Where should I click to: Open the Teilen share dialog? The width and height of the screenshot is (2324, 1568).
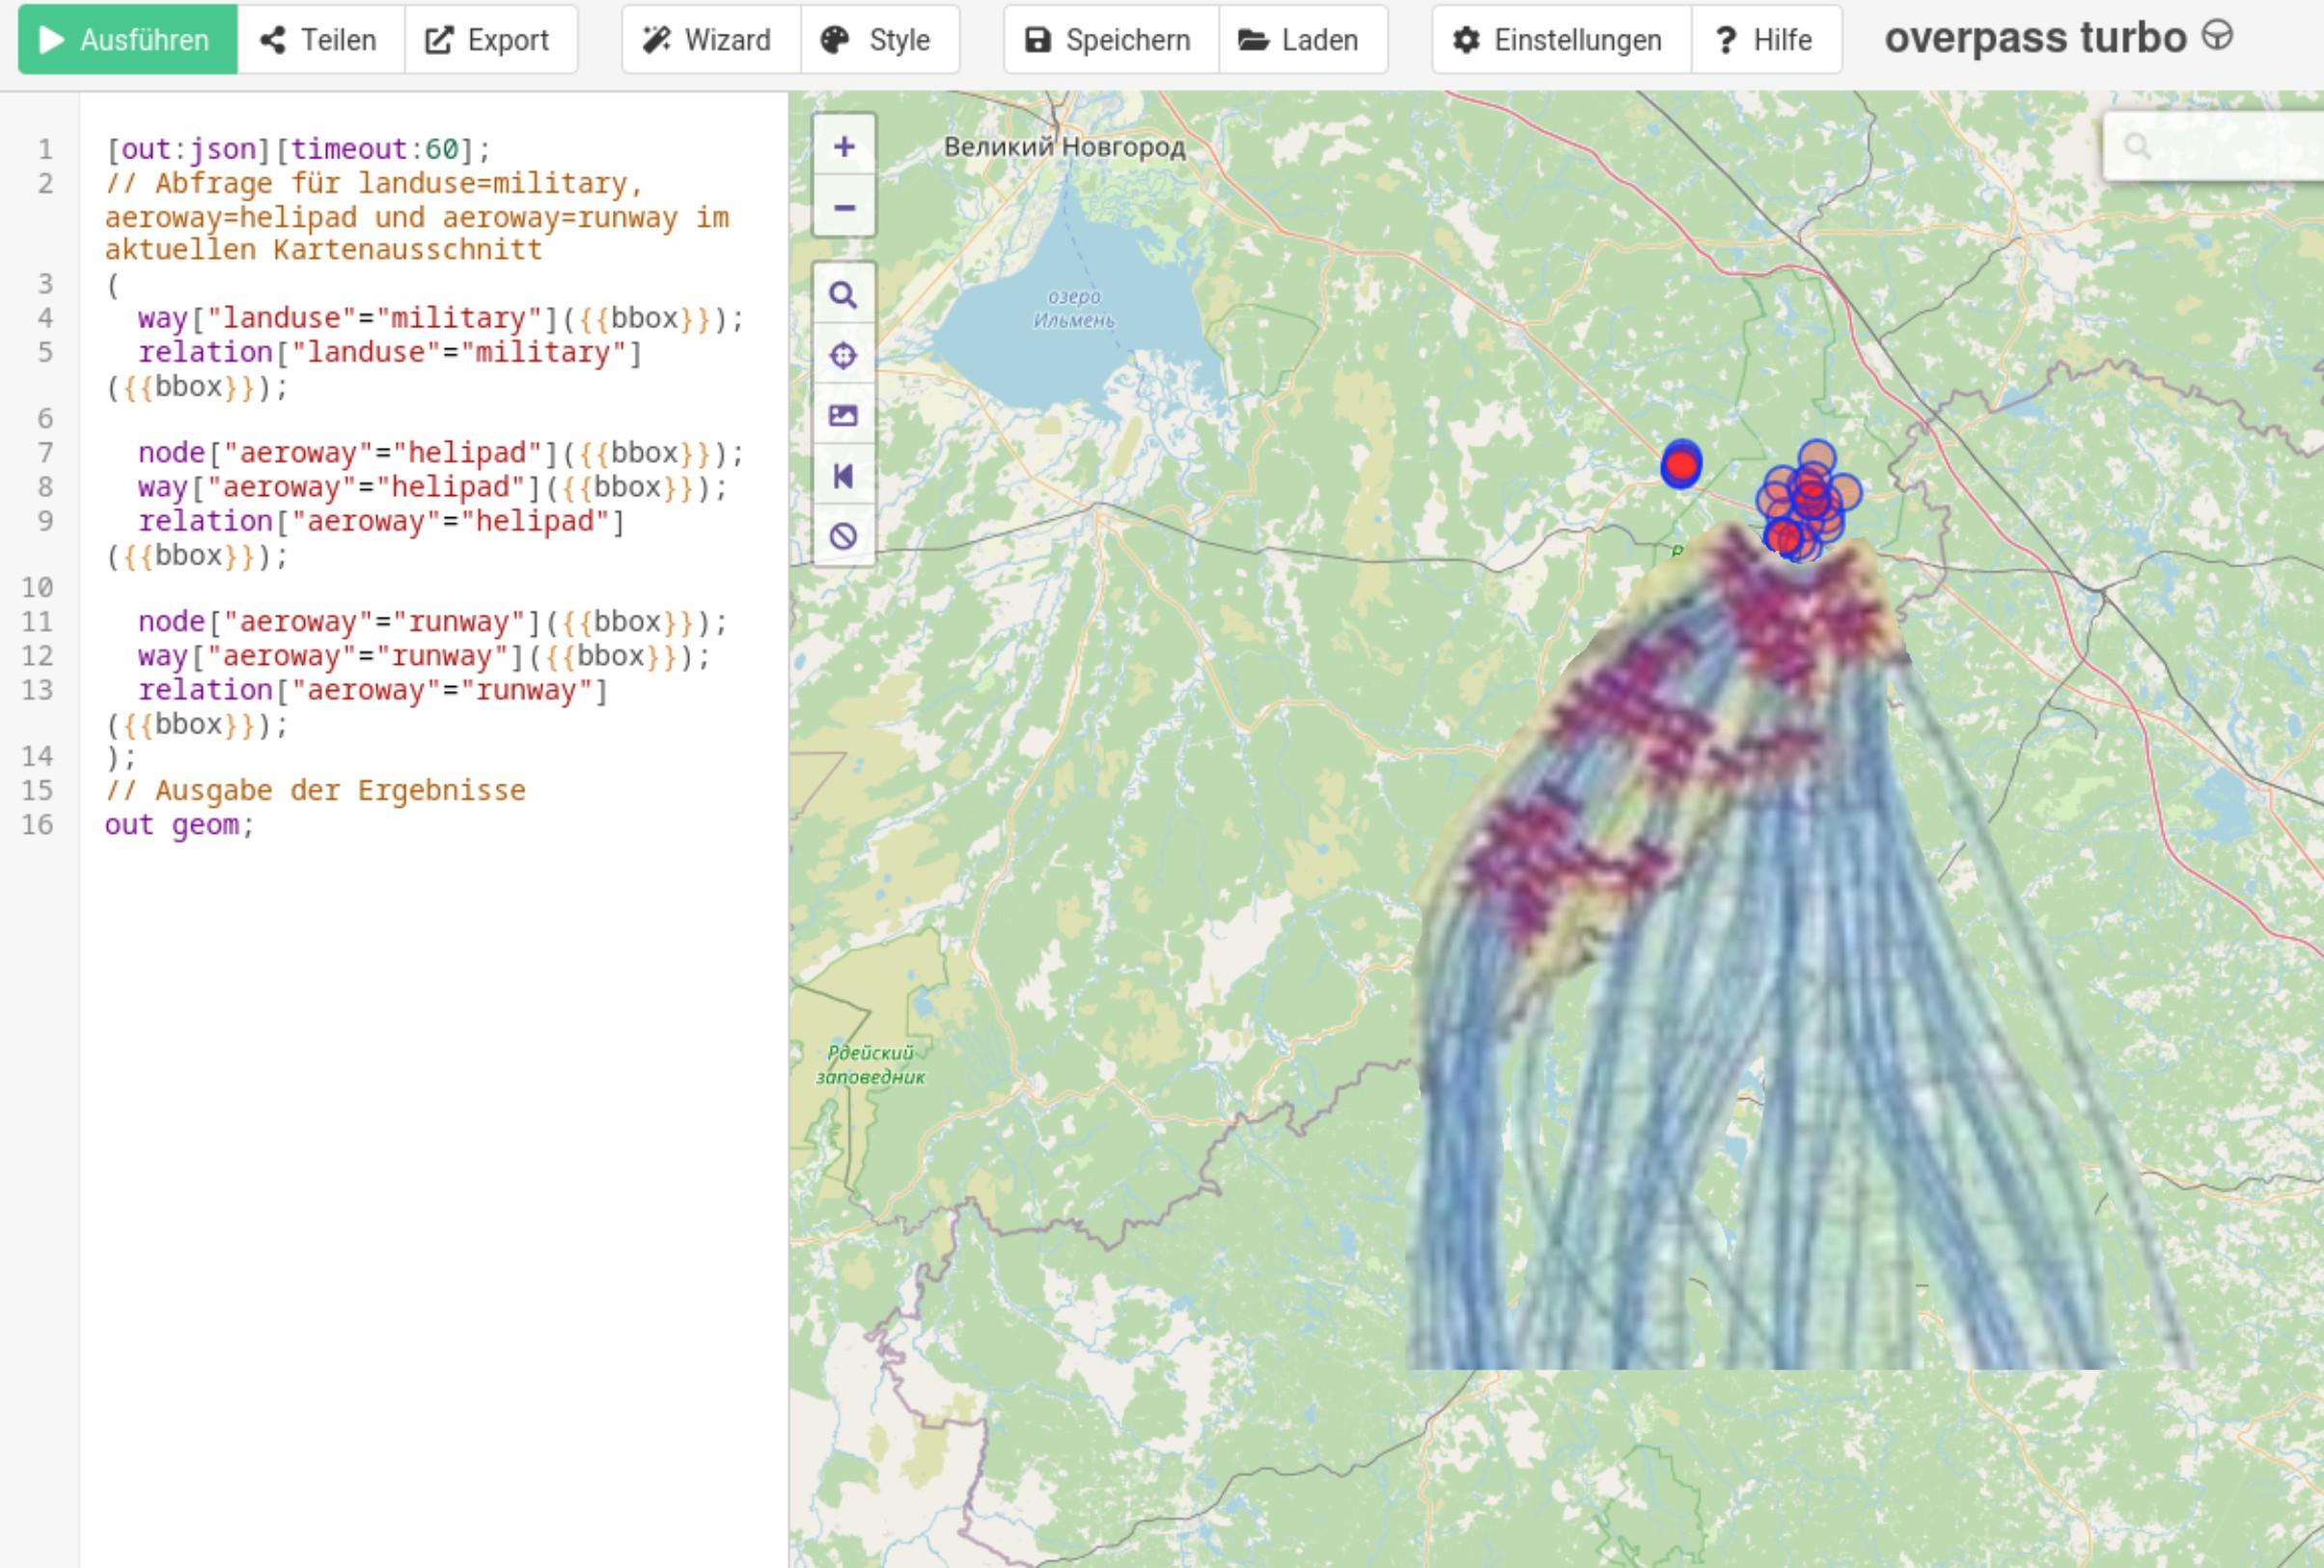(x=320, y=40)
